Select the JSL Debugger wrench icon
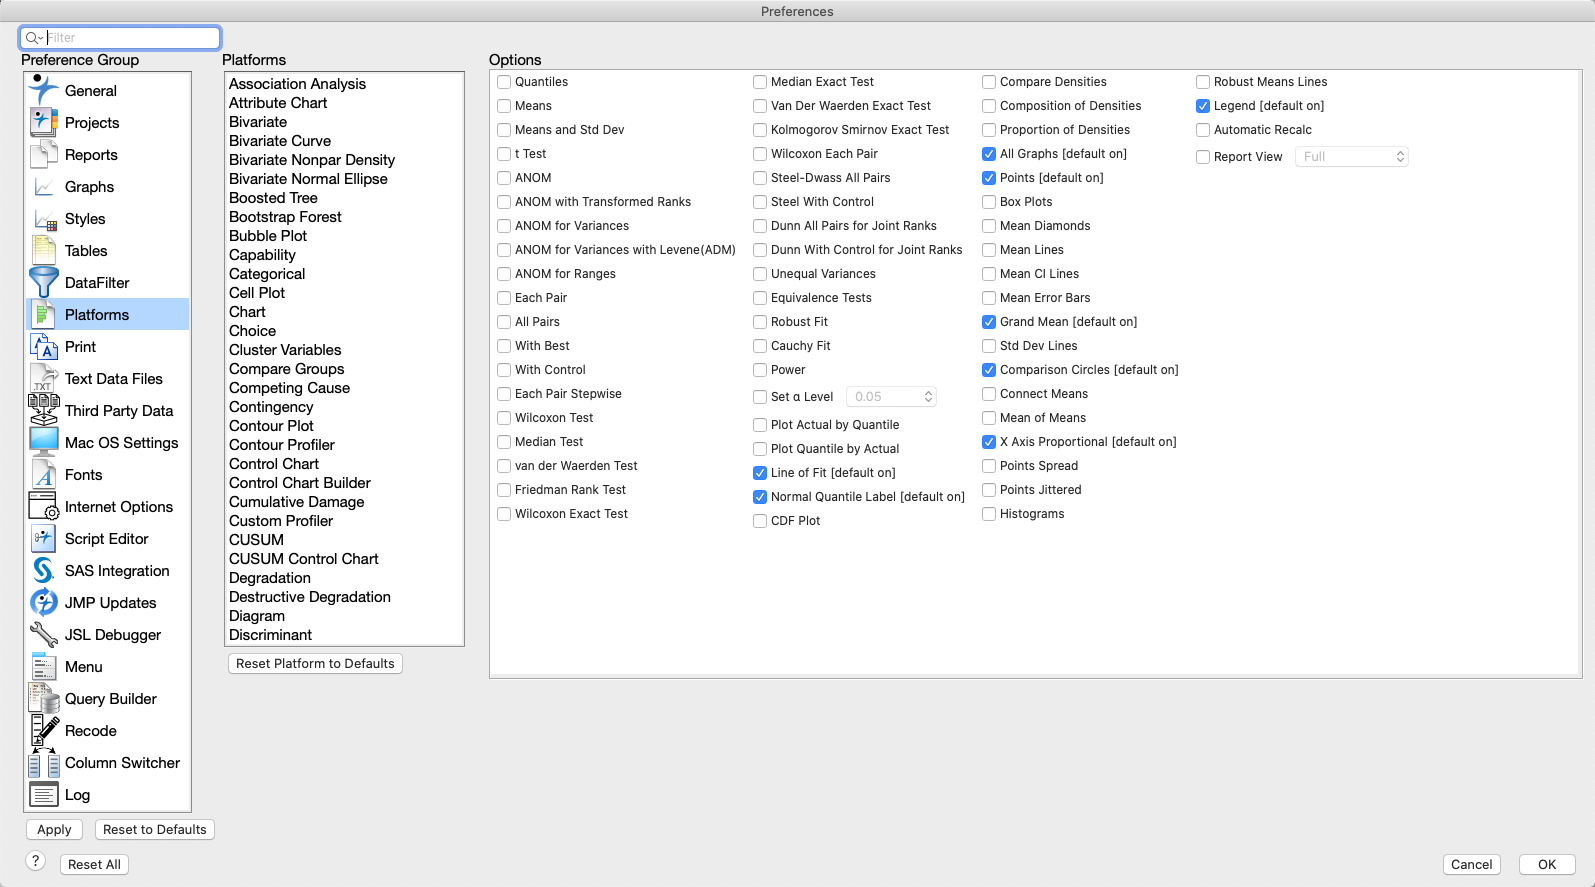The image size is (1595, 887). coord(43,634)
